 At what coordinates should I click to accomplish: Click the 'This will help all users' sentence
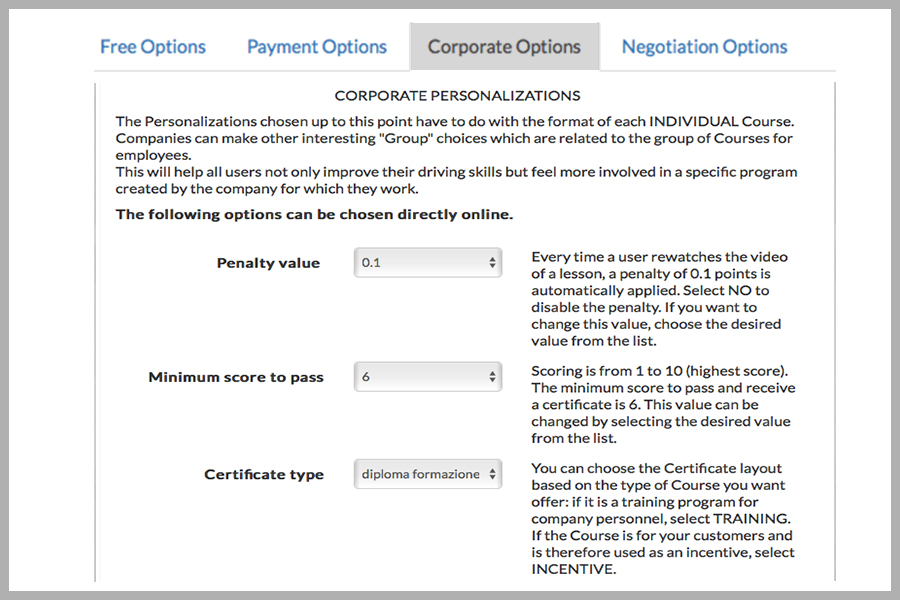456,180
